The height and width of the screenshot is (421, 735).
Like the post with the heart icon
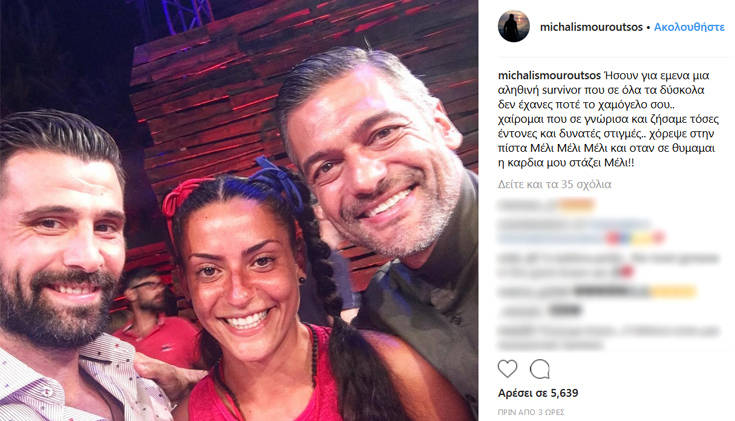click(507, 369)
